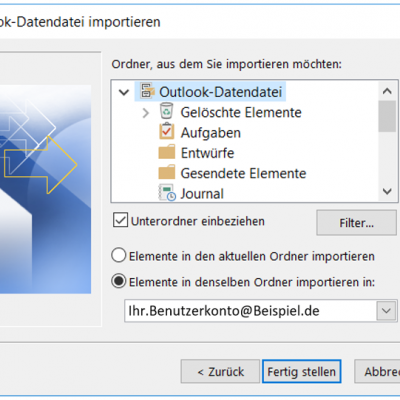Image resolution: width=400 pixels, height=400 pixels.
Task: Choose Elemente in den aktuellen Ordner importieren
Action: pos(119,256)
